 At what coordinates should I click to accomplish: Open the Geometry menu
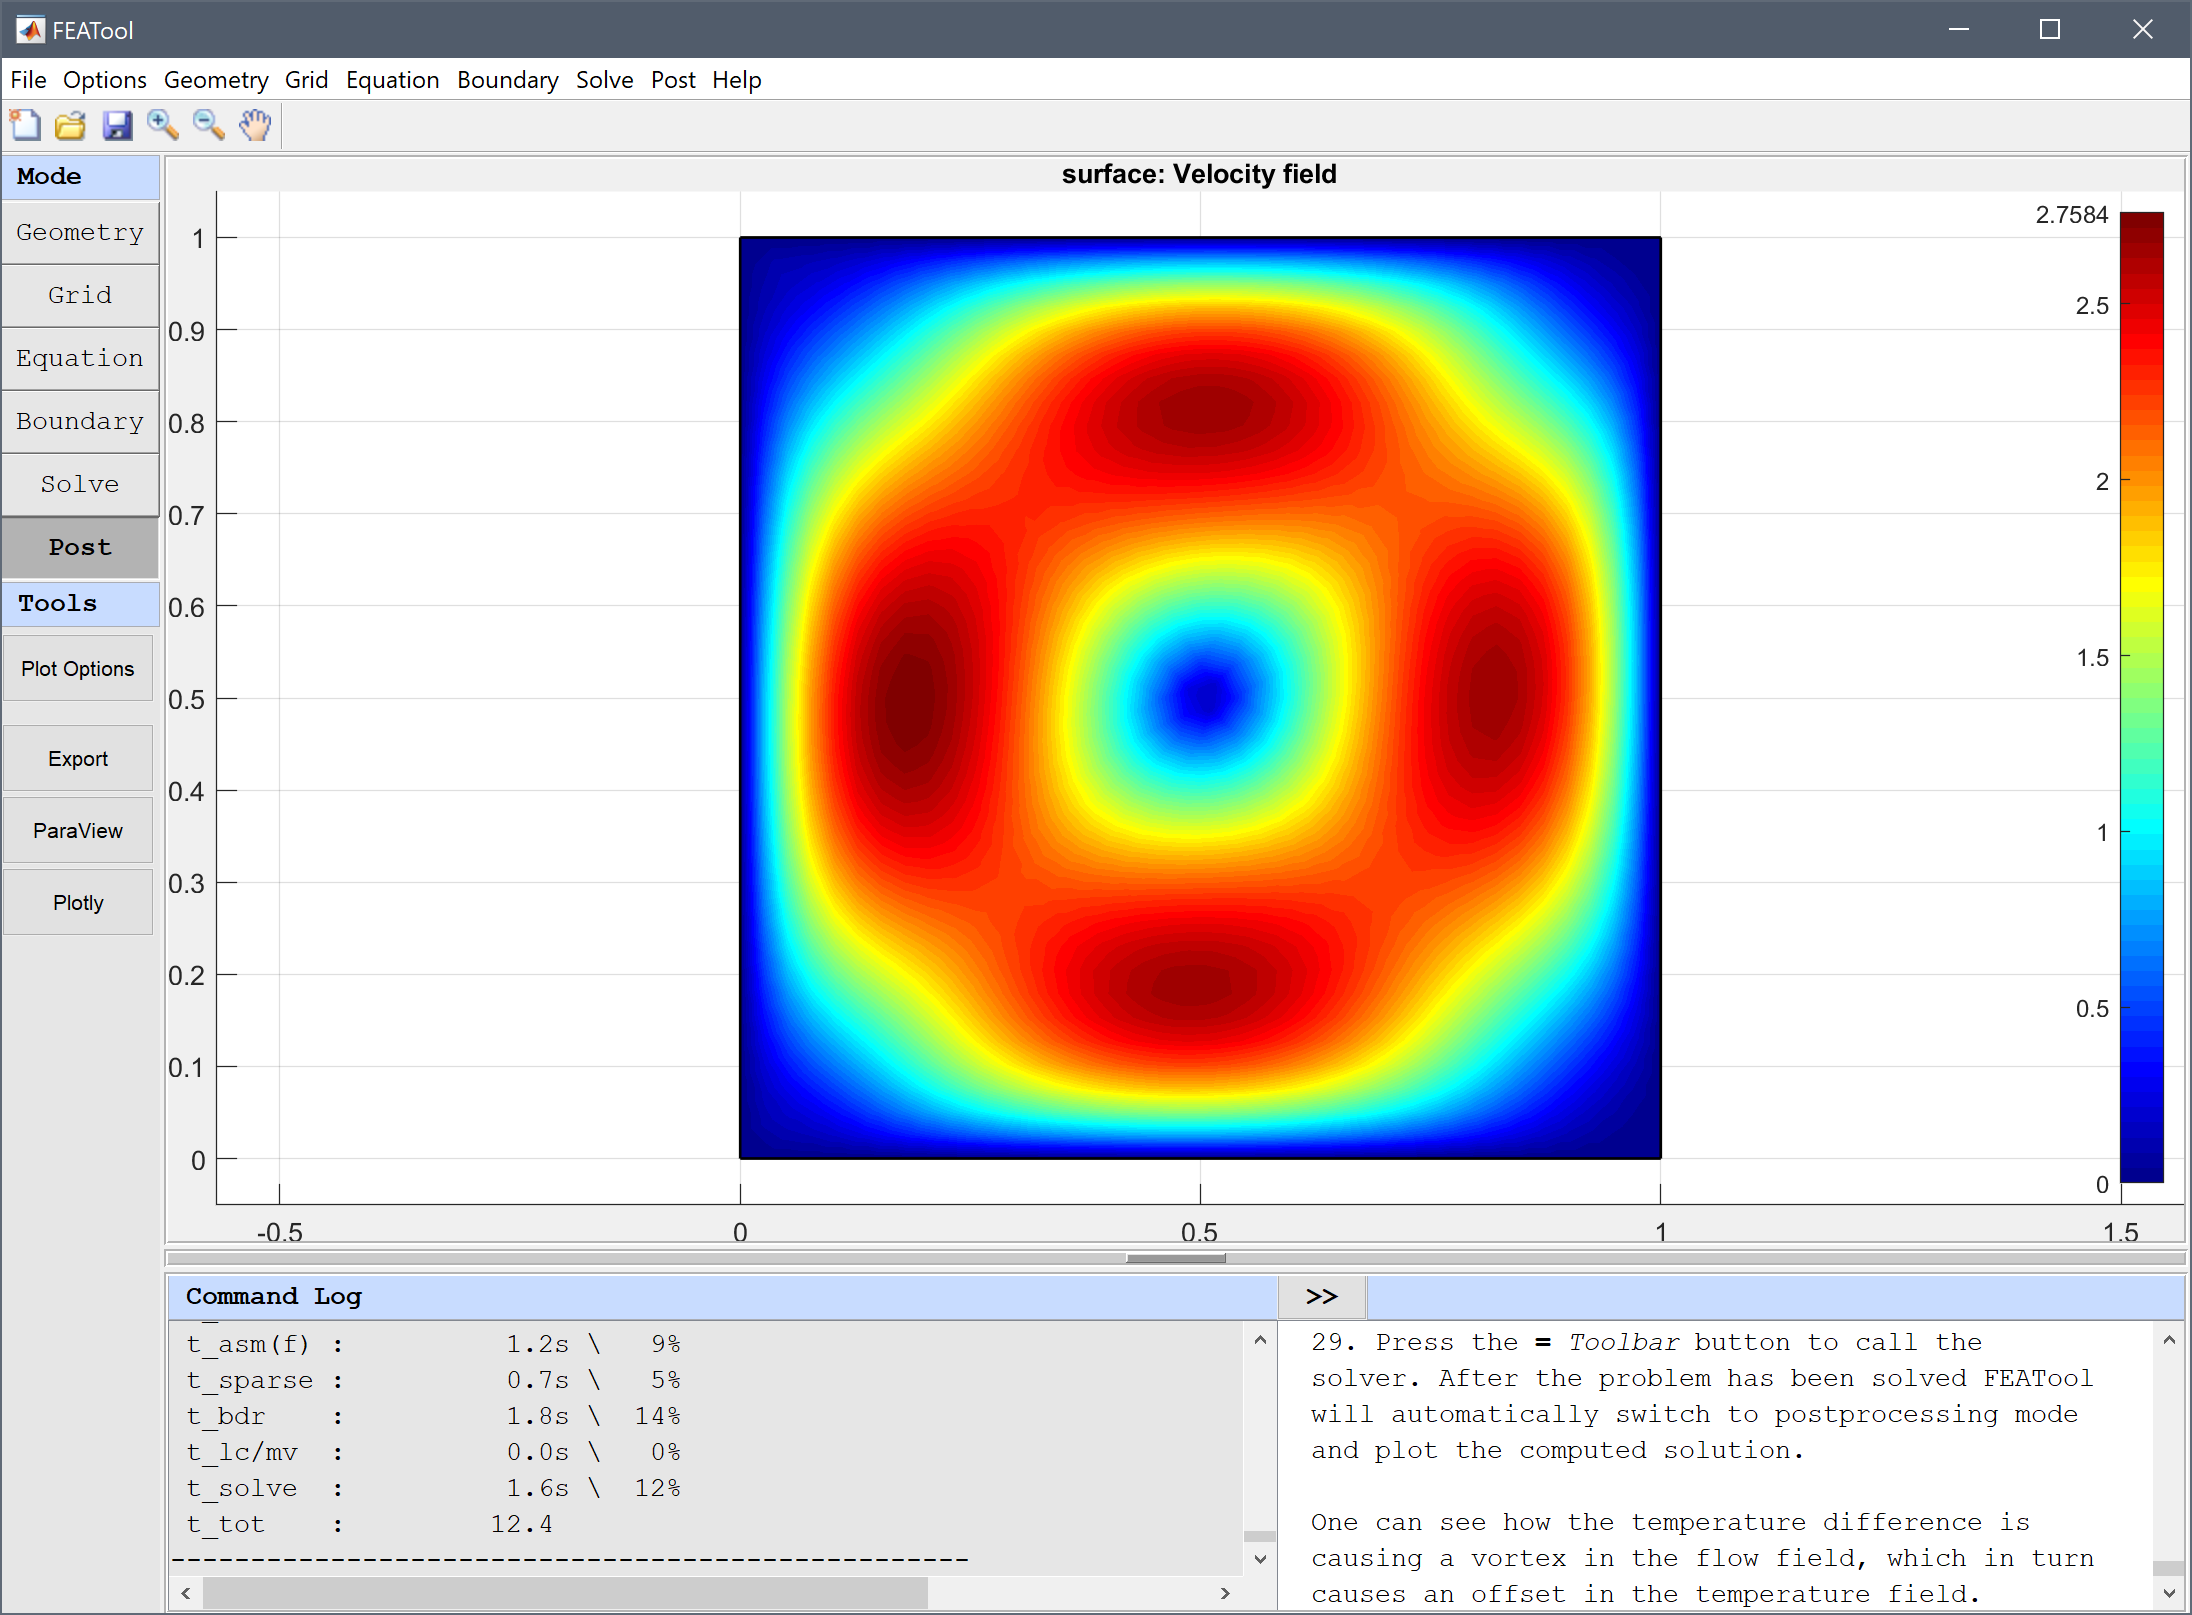(216, 80)
